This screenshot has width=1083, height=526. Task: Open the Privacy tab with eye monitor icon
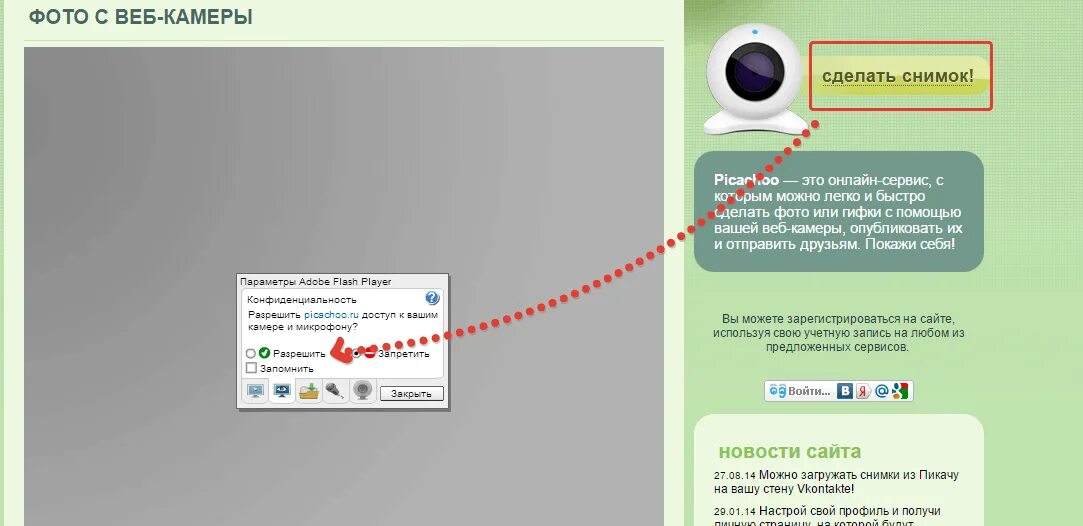point(282,391)
